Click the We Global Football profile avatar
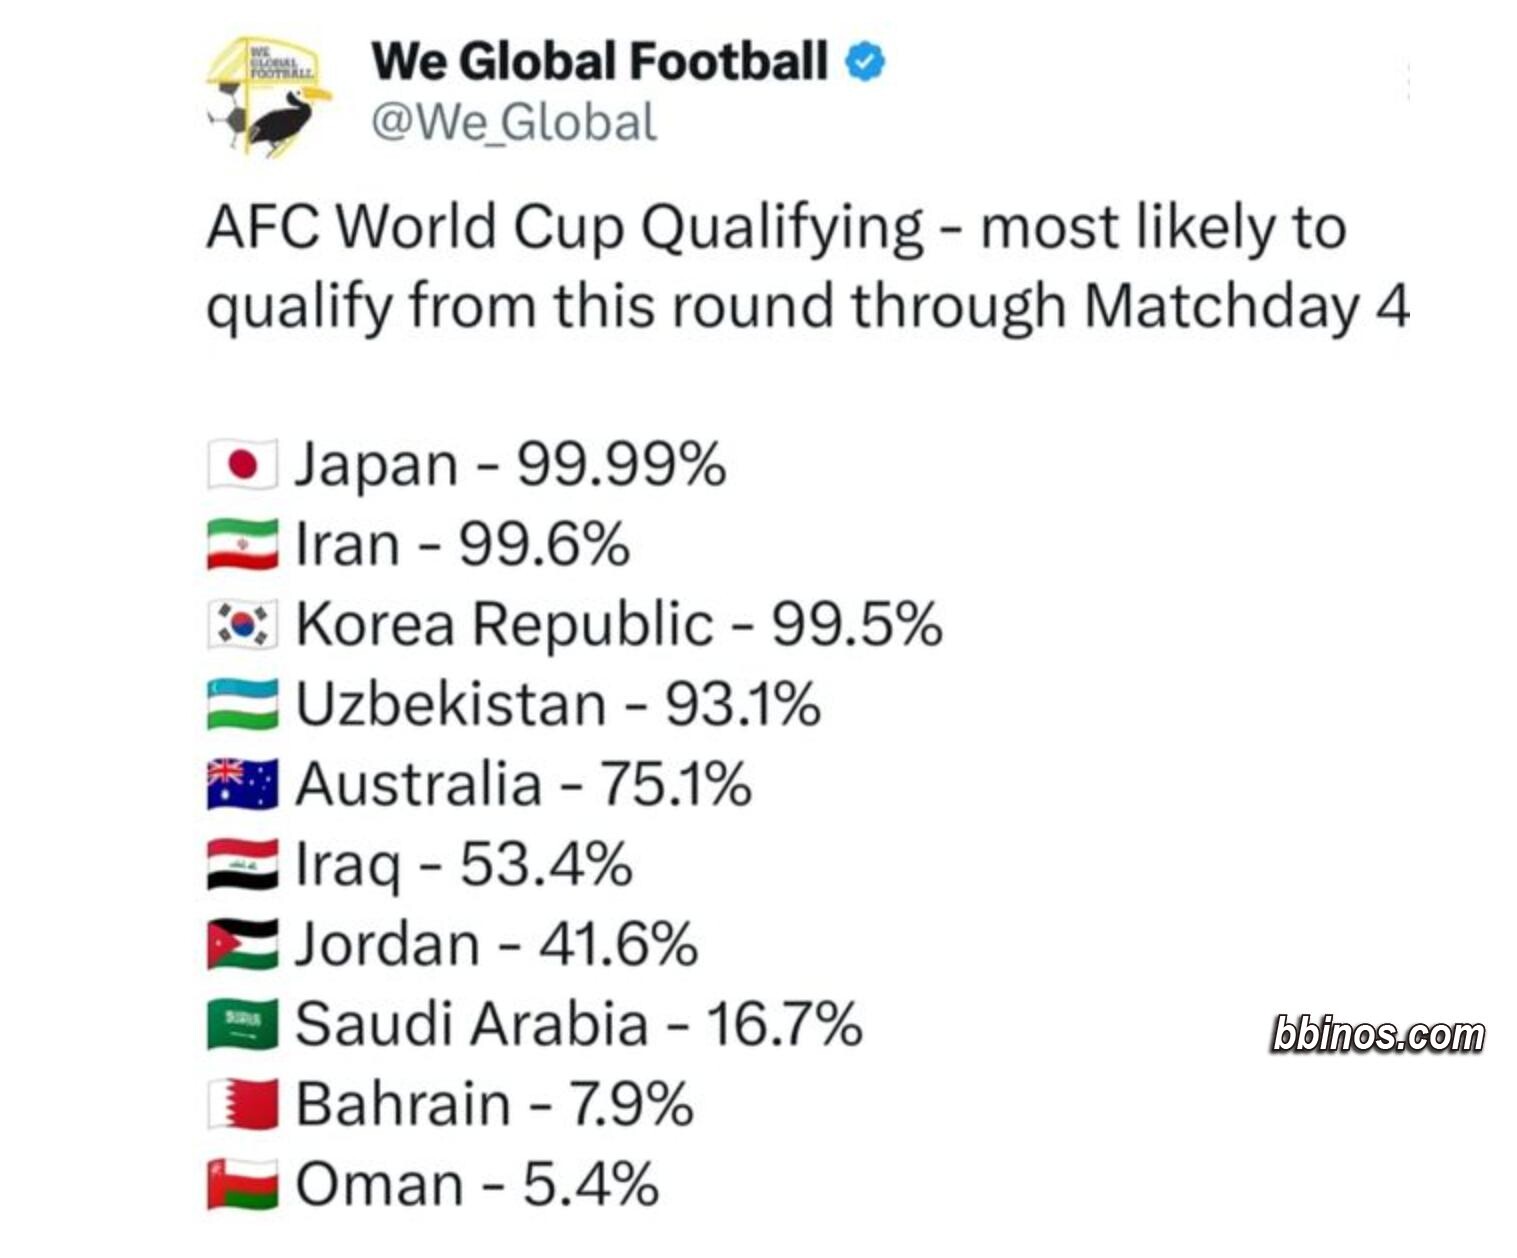1517x1258 pixels. pos(268,96)
